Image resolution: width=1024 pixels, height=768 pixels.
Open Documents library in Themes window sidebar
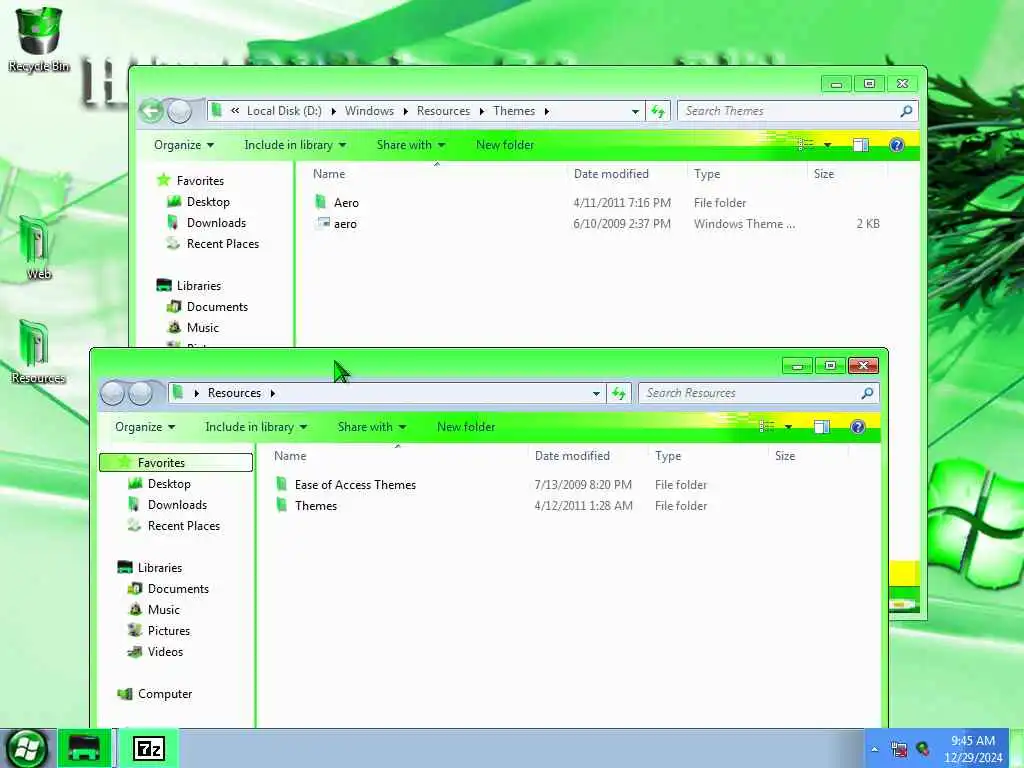tap(207, 306)
